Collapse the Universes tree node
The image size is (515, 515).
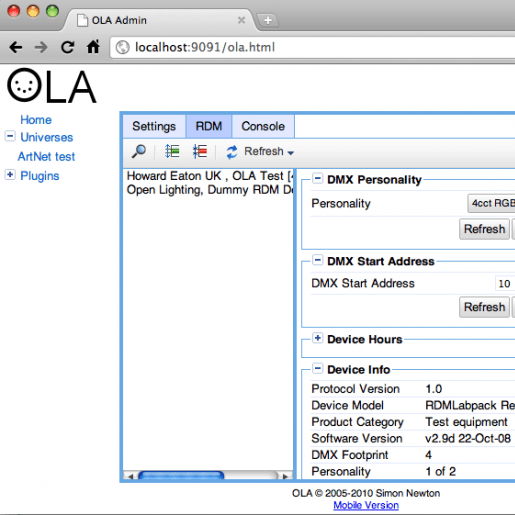[10, 136]
